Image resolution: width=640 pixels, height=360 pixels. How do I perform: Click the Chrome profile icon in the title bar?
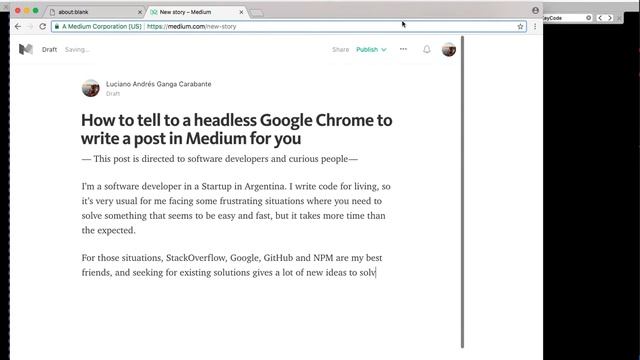(536, 11)
